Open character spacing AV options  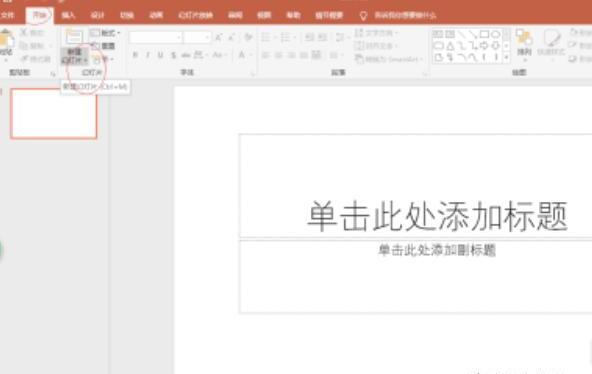[199, 55]
